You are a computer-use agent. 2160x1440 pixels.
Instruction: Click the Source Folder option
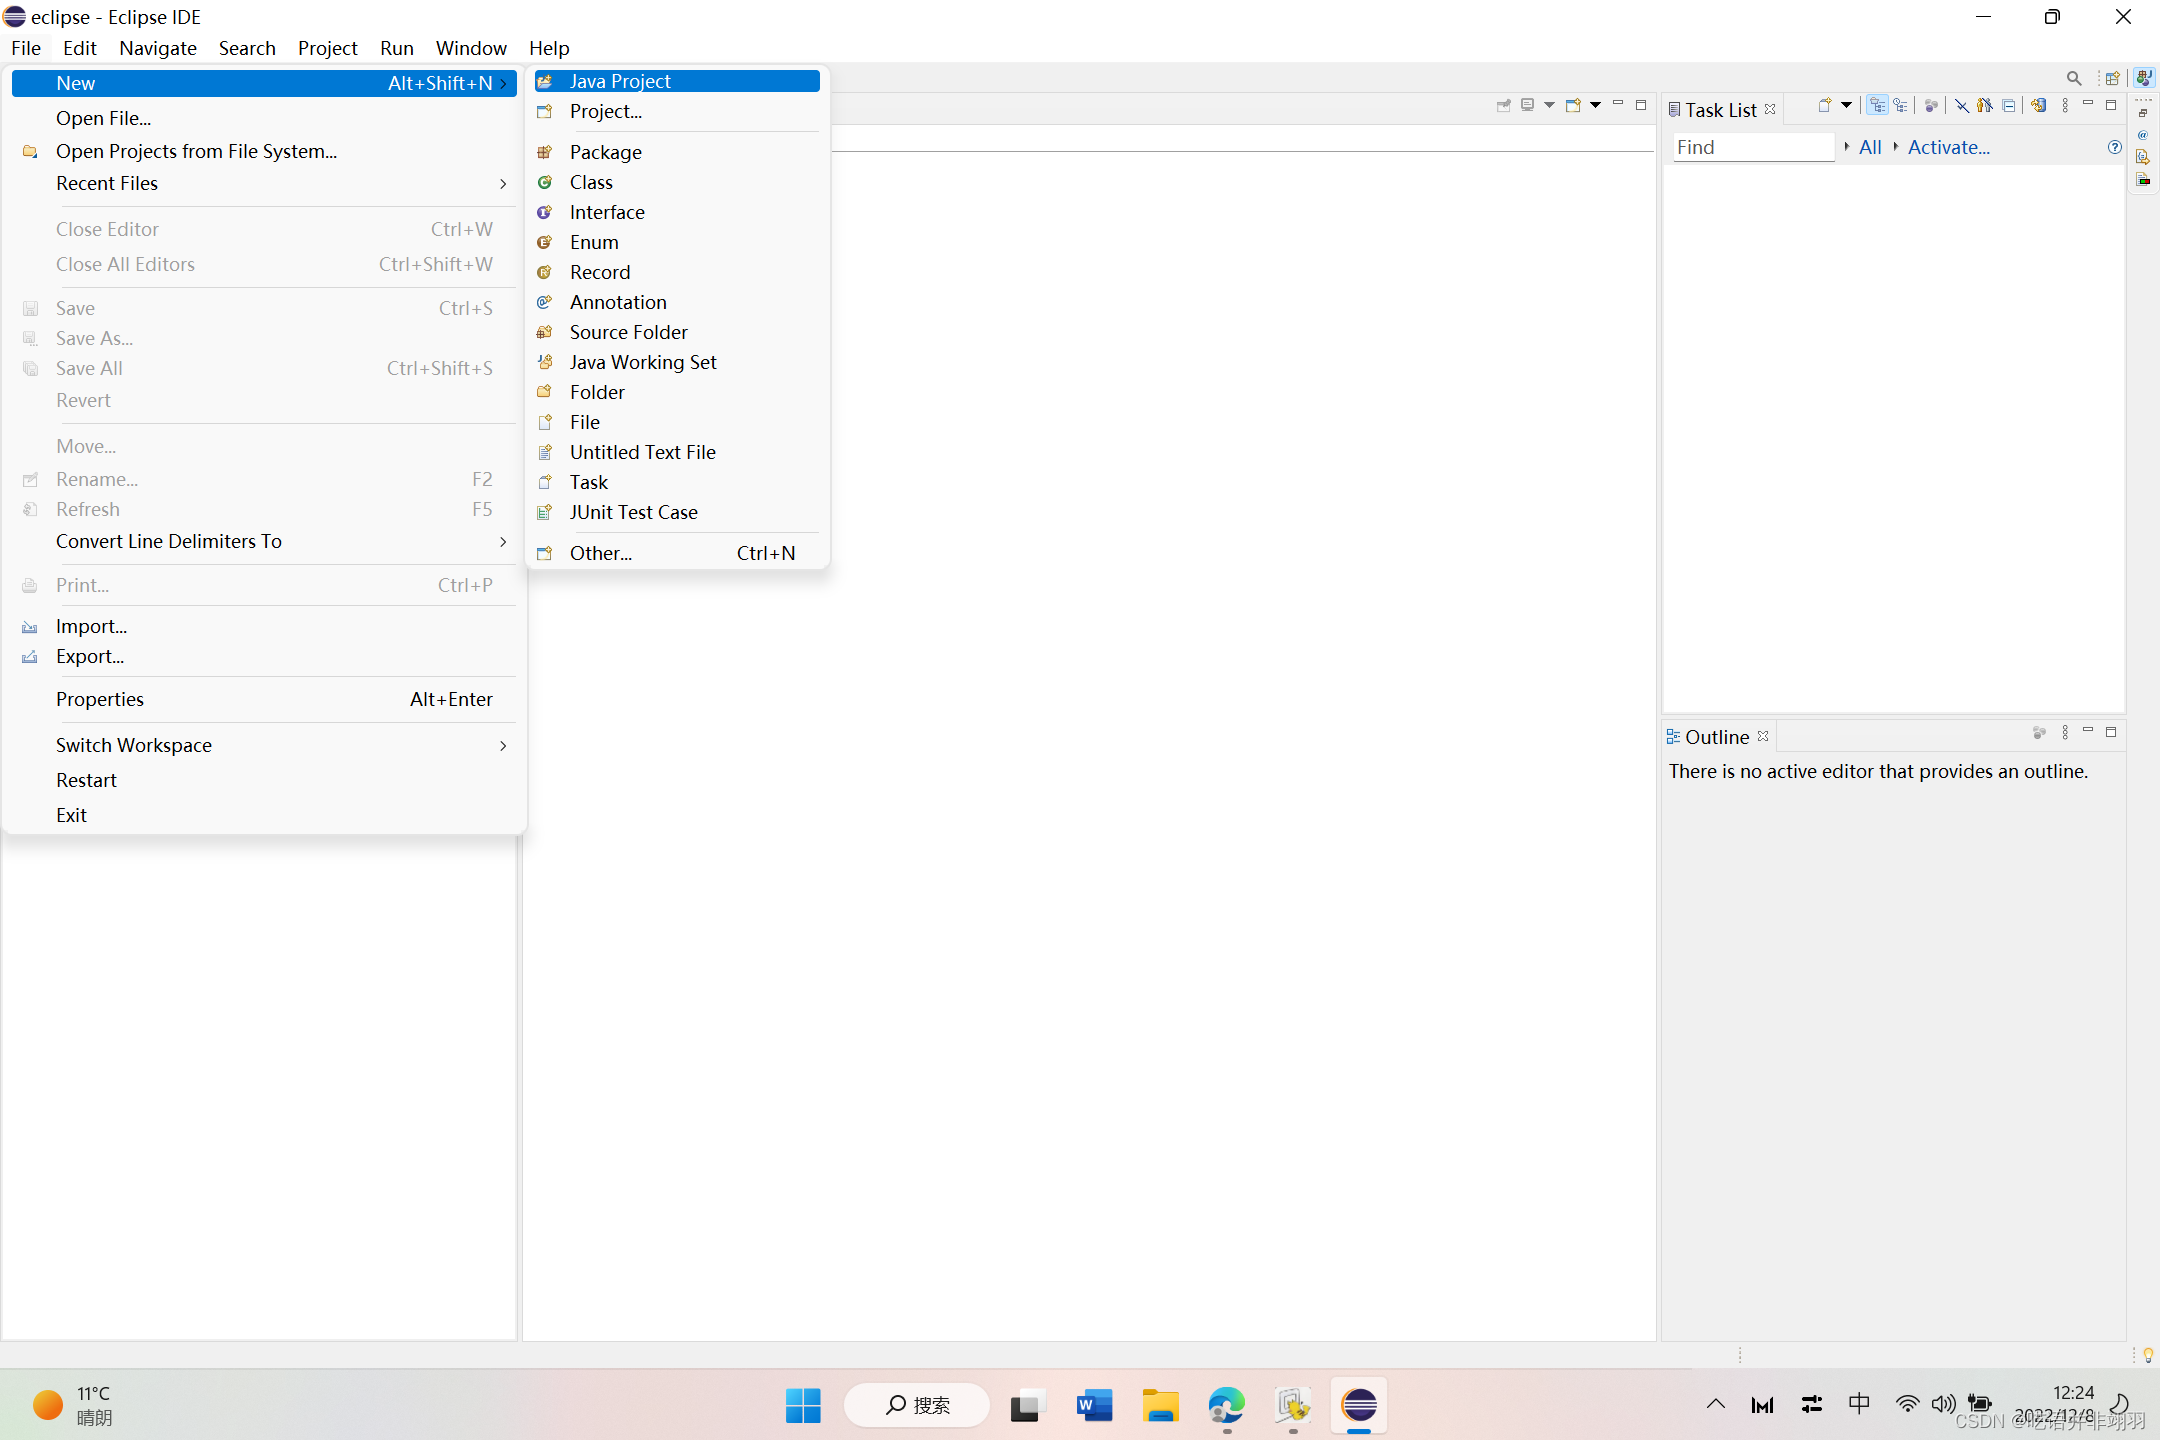point(628,331)
